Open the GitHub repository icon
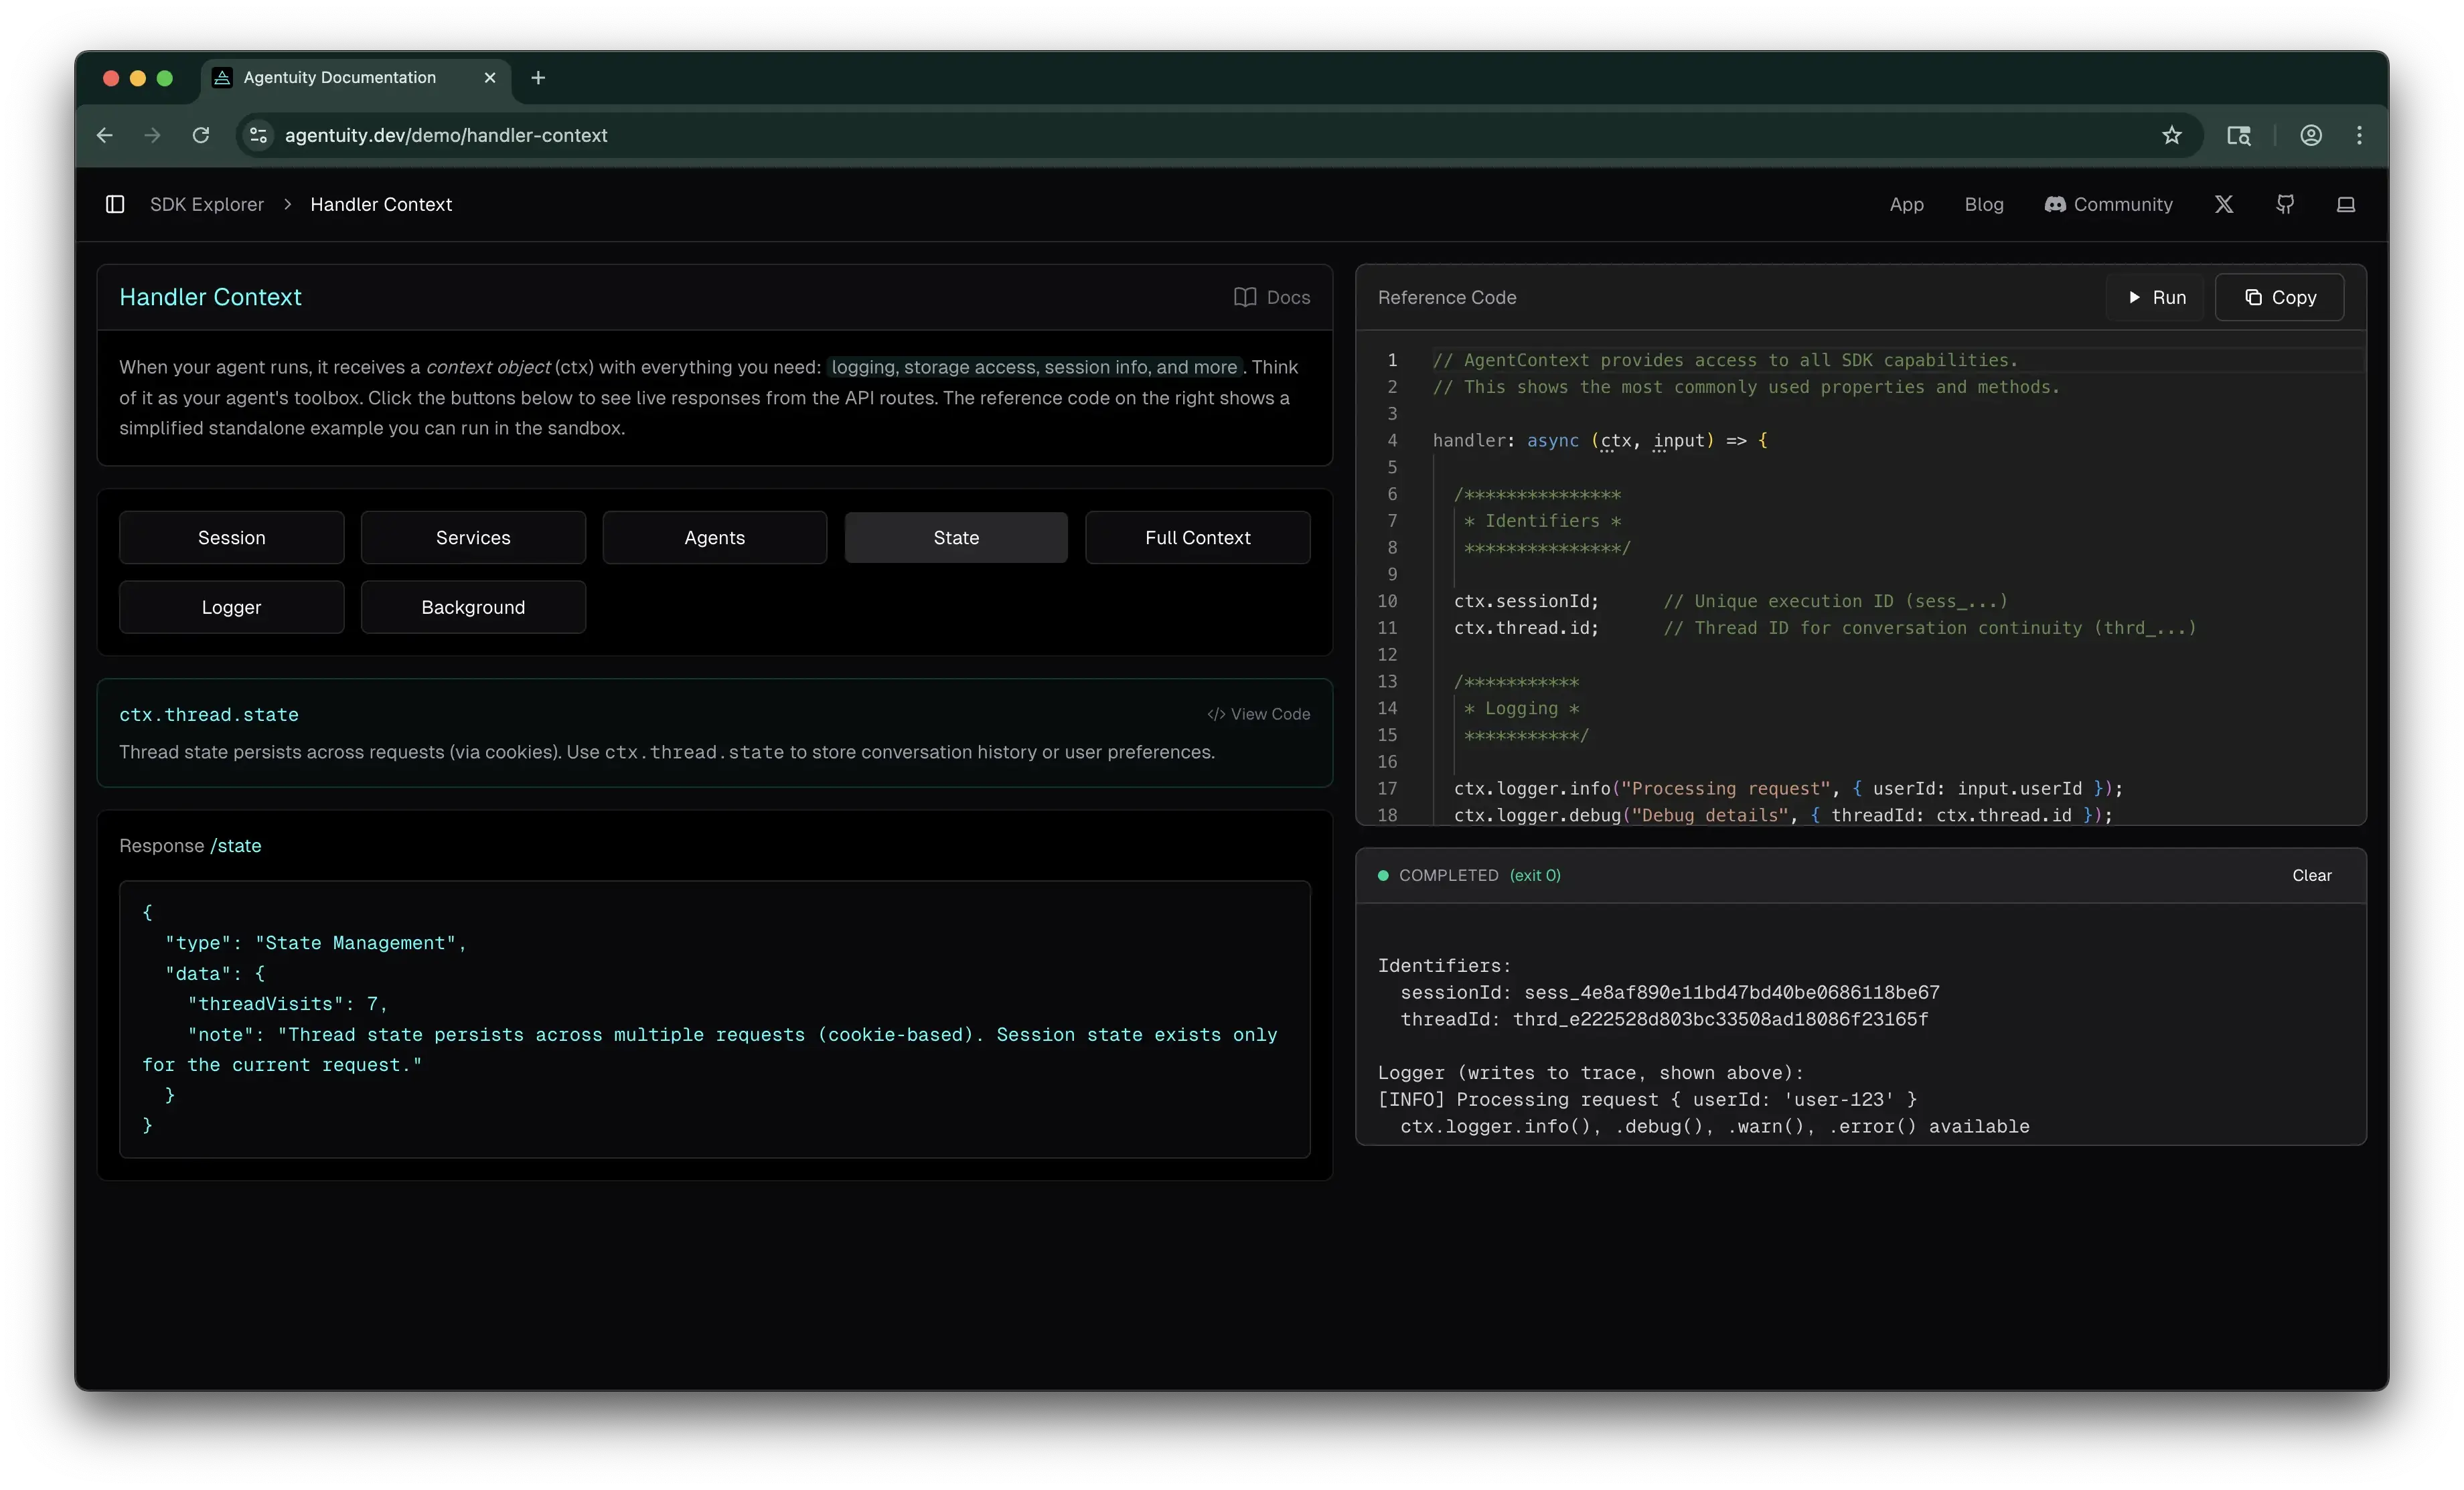This screenshot has height=1490, width=2464. tap(2286, 204)
